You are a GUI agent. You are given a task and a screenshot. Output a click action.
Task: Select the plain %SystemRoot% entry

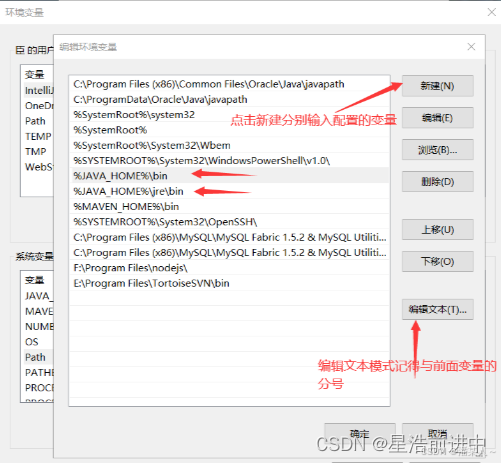(229, 130)
